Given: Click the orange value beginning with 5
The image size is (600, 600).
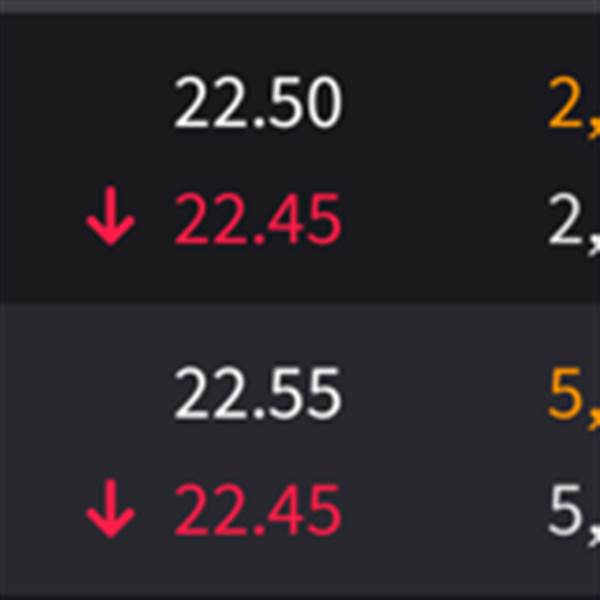Looking at the screenshot, I should 574,397.
